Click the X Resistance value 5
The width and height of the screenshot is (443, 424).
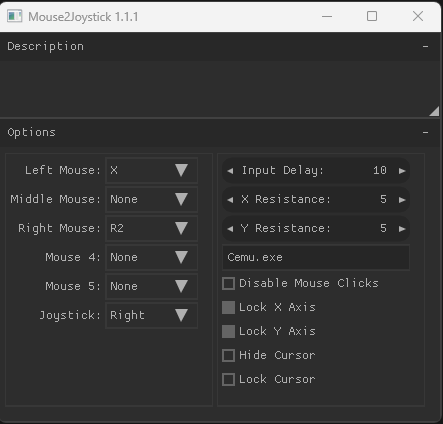[x=383, y=199]
